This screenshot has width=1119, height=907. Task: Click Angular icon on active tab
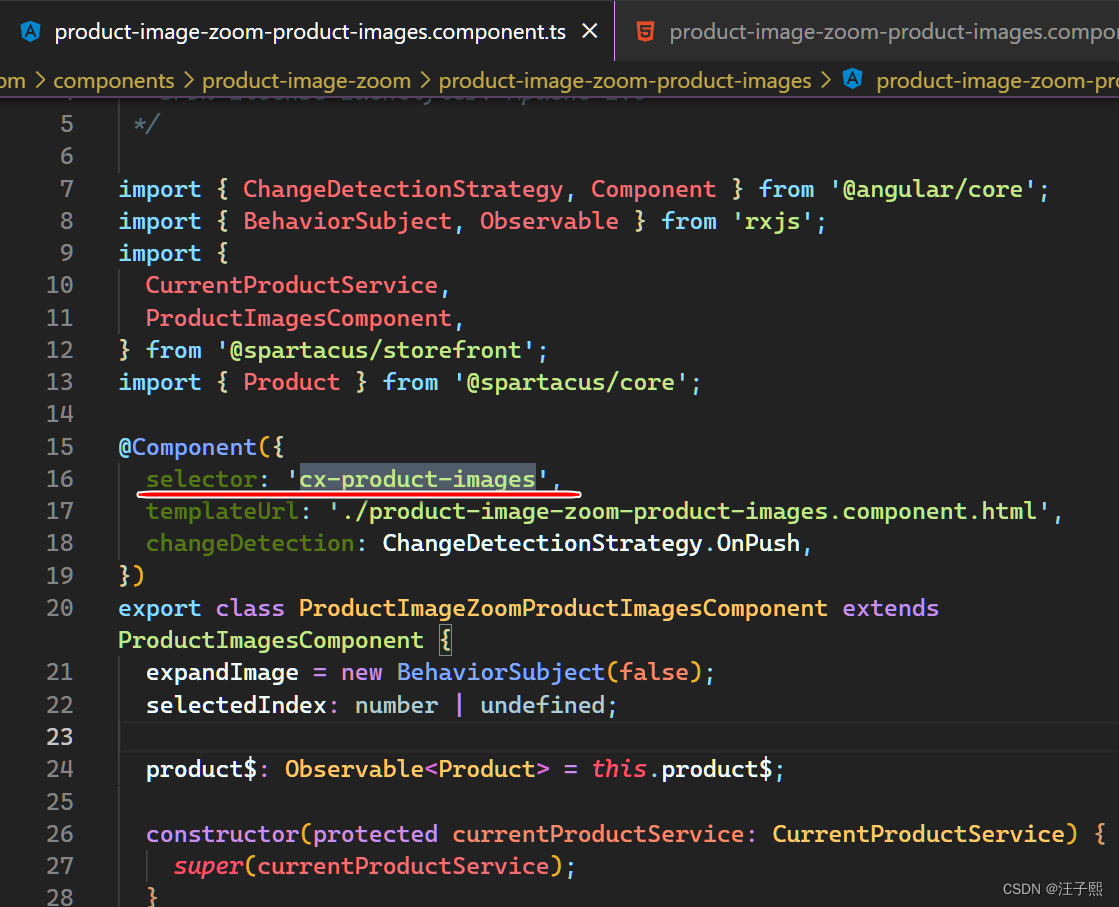31,31
